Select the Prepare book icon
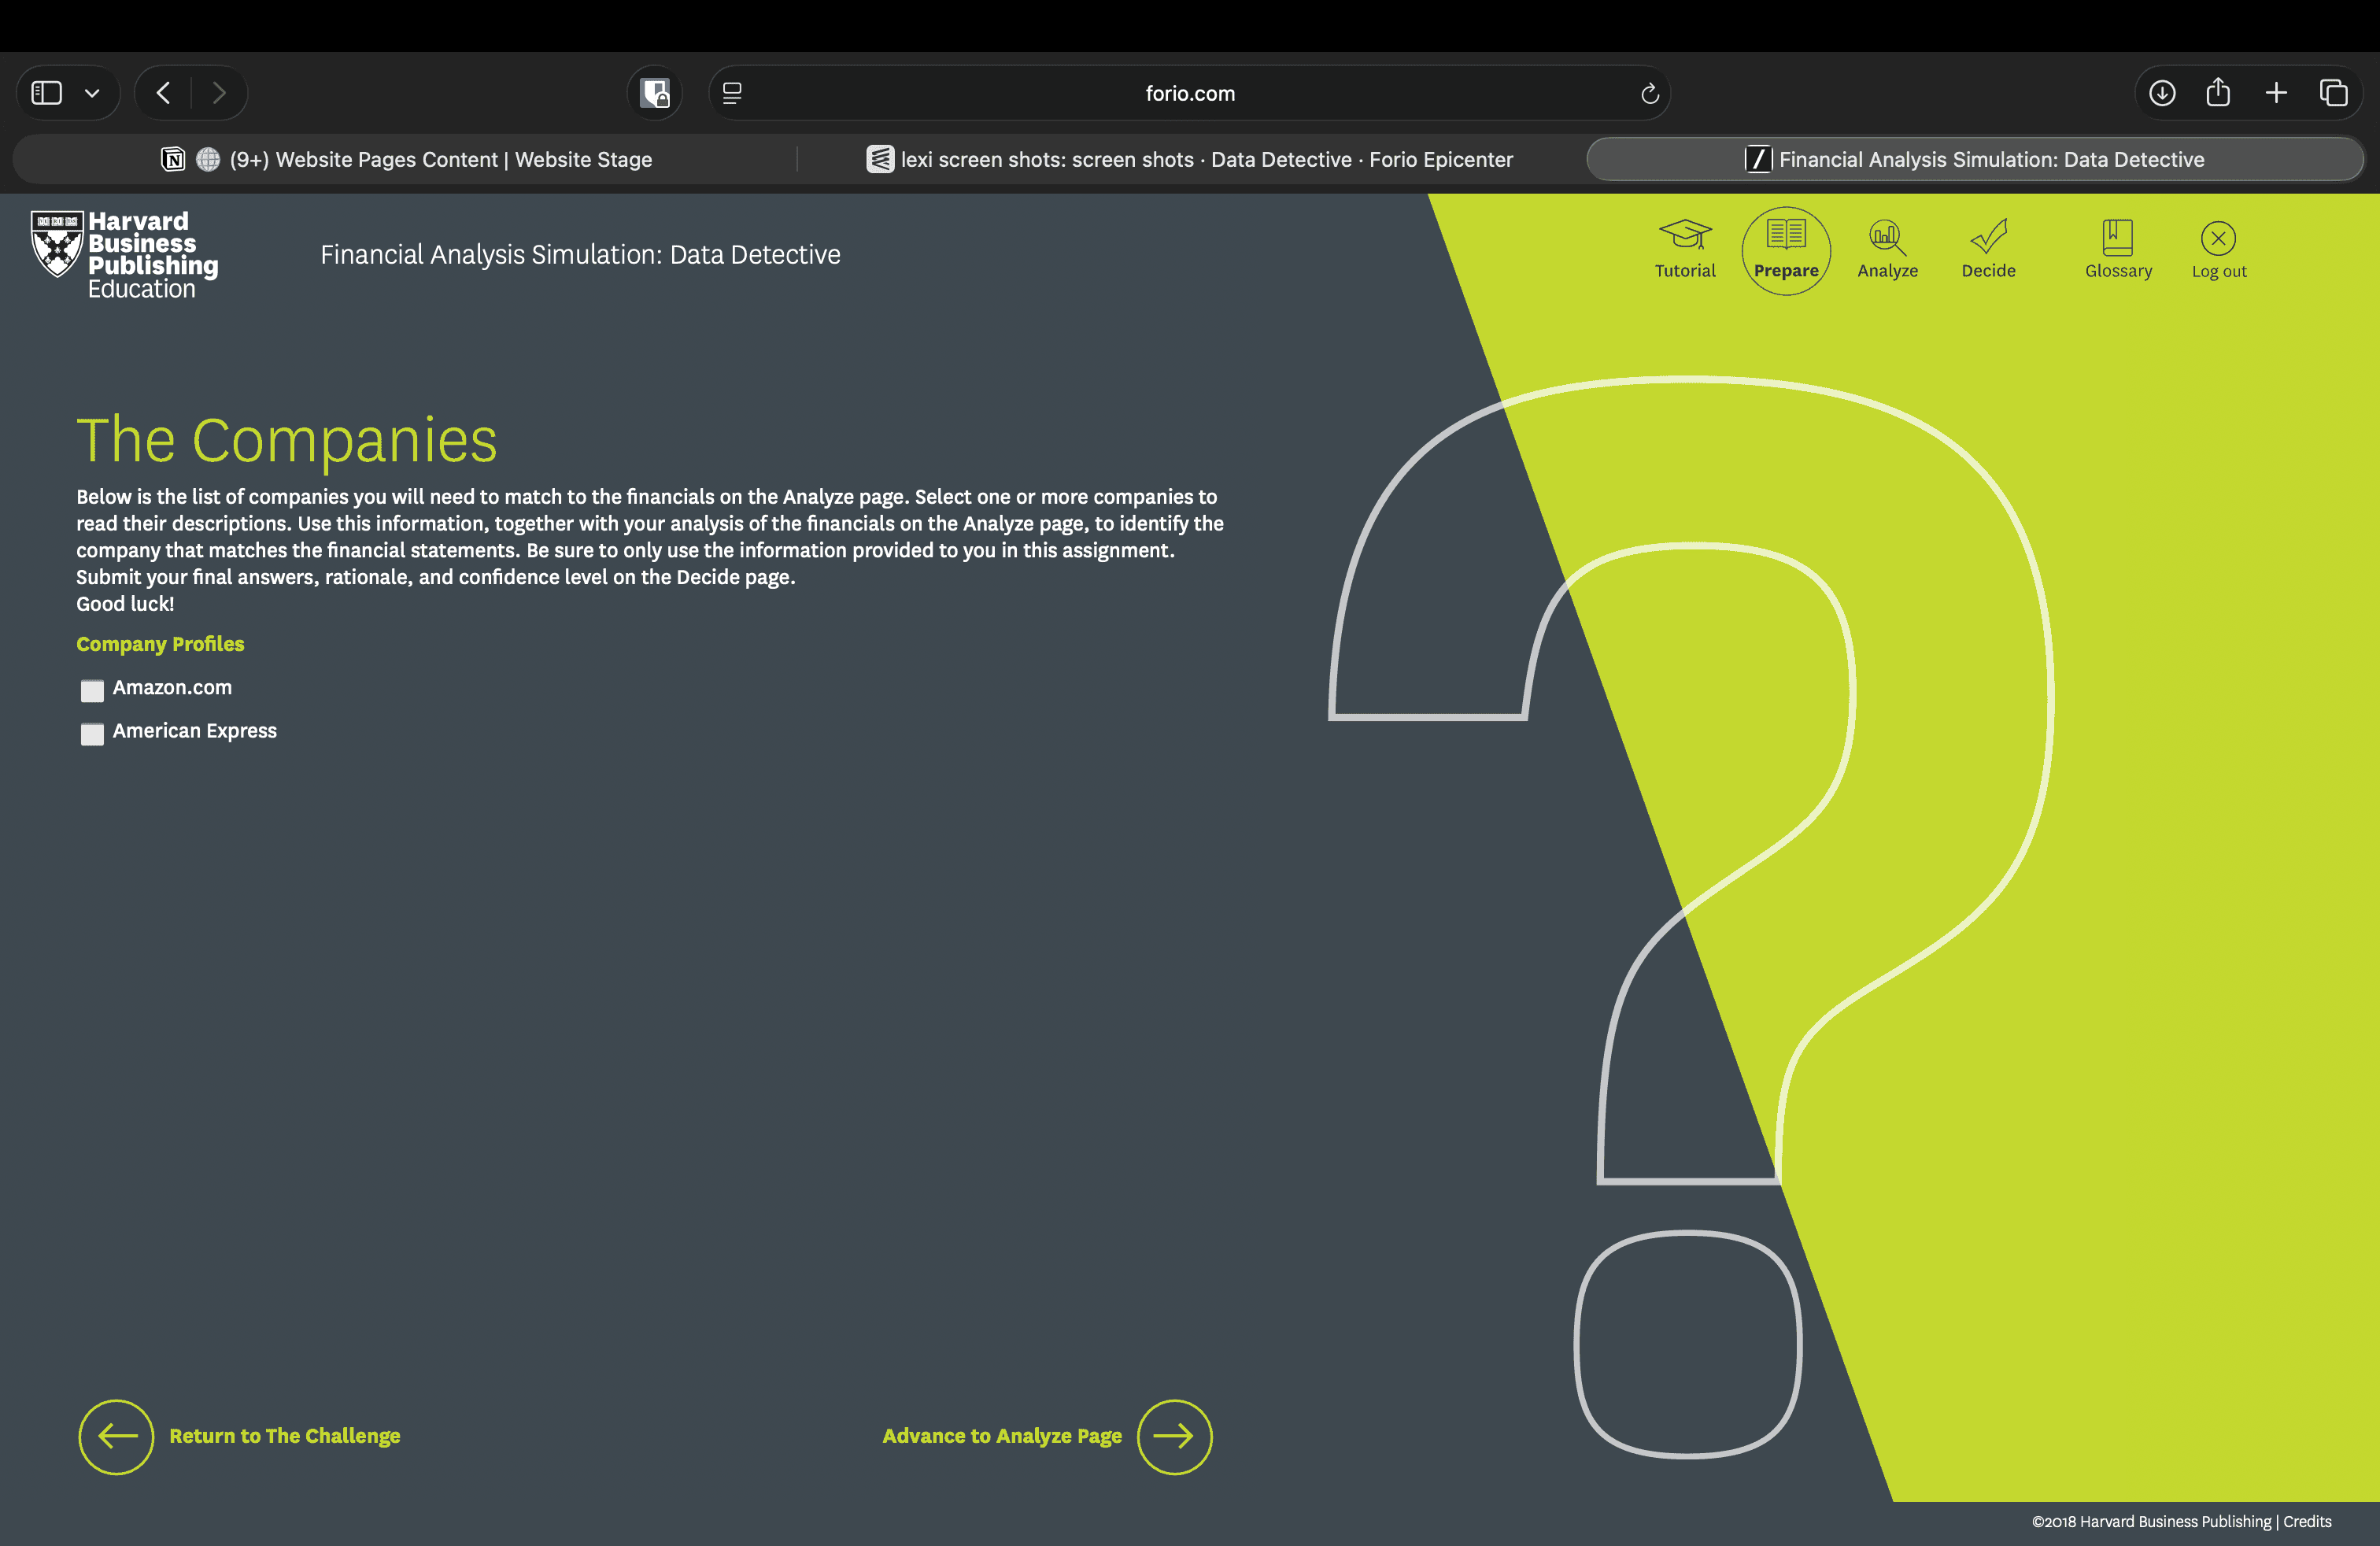Image resolution: width=2380 pixels, height=1546 pixels. [1786, 236]
